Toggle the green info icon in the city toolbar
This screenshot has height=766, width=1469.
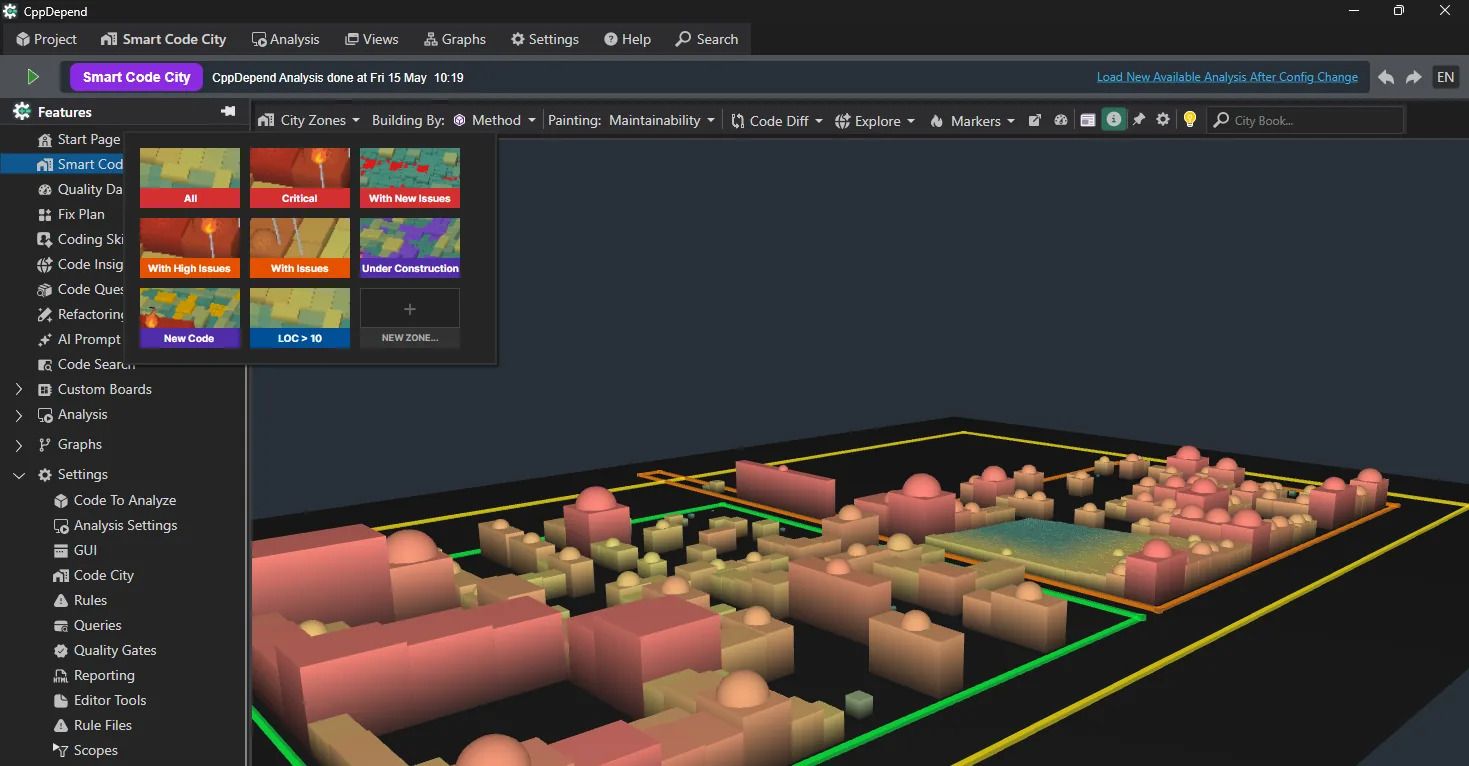pyautogui.click(x=1113, y=120)
